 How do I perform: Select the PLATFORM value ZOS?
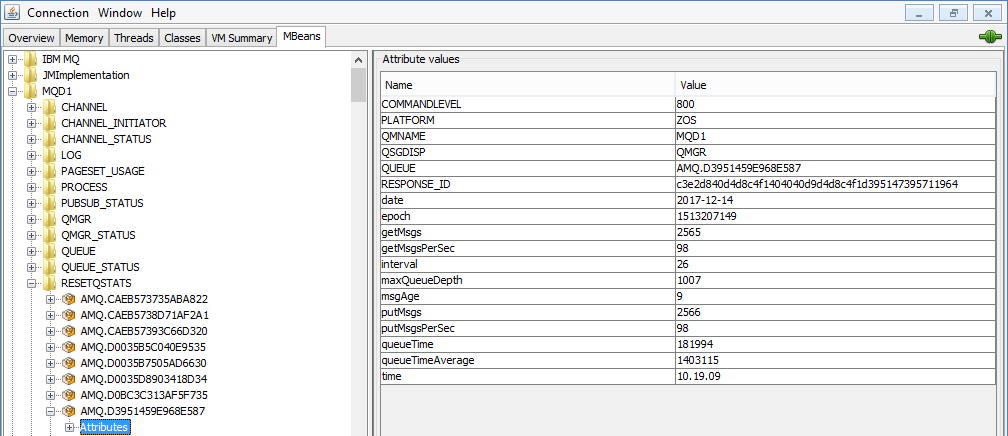point(834,120)
